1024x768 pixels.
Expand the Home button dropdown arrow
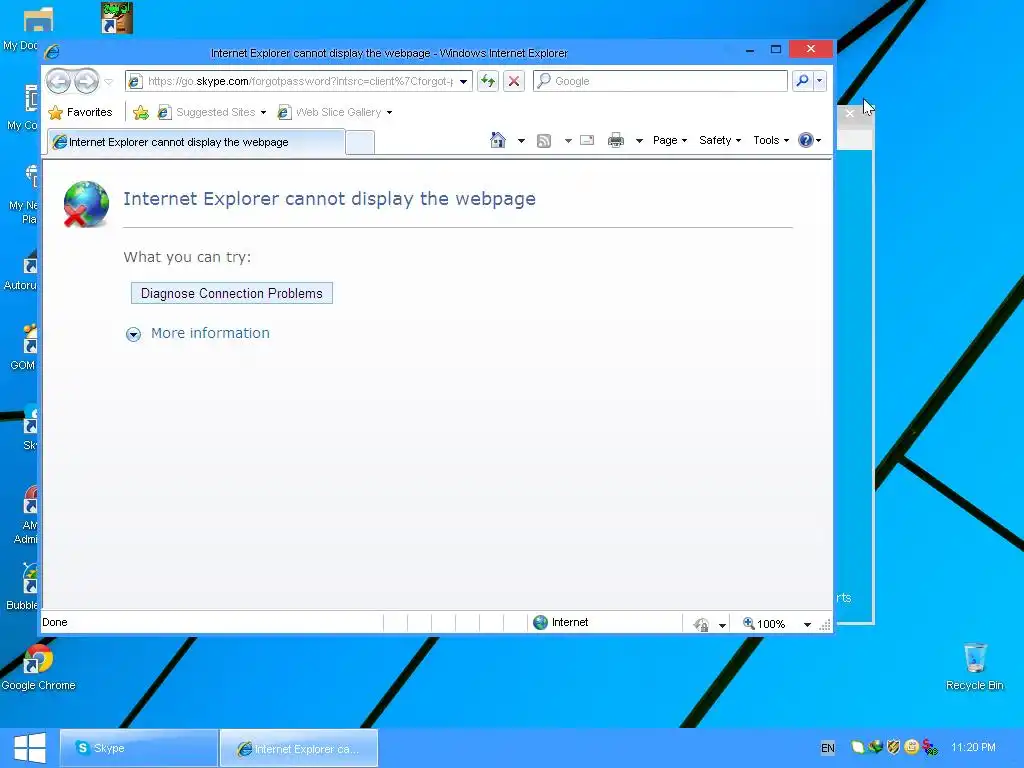coord(521,140)
